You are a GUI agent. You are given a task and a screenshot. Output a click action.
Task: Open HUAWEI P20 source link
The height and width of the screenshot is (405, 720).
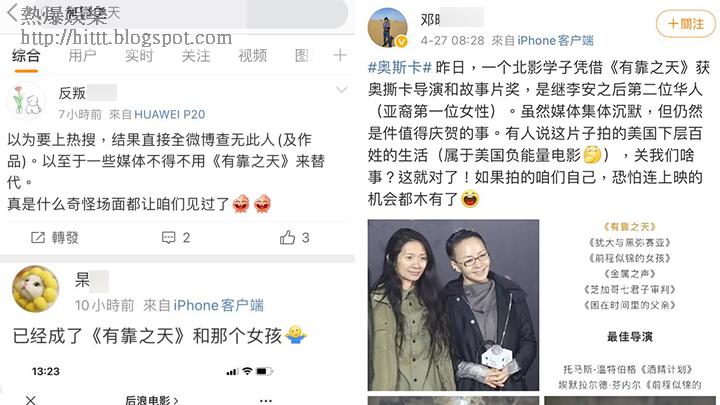pyautogui.click(x=169, y=114)
